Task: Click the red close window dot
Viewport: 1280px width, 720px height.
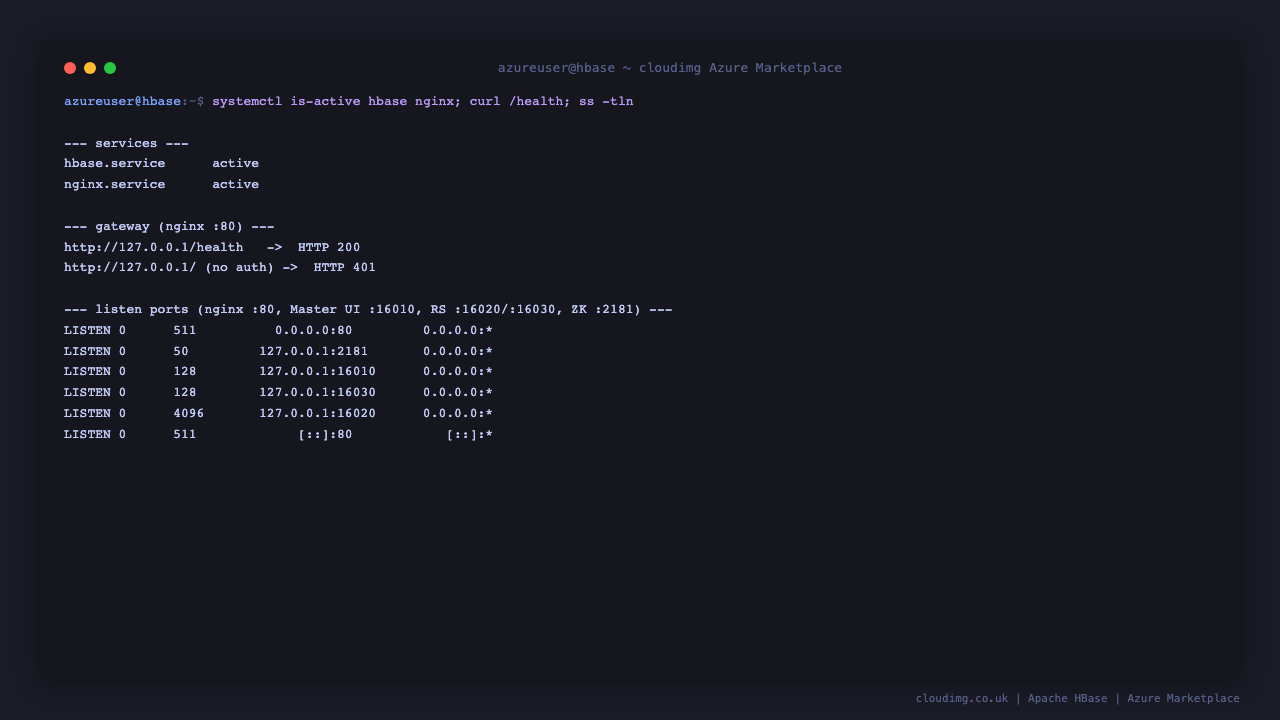Action: [x=70, y=68]
